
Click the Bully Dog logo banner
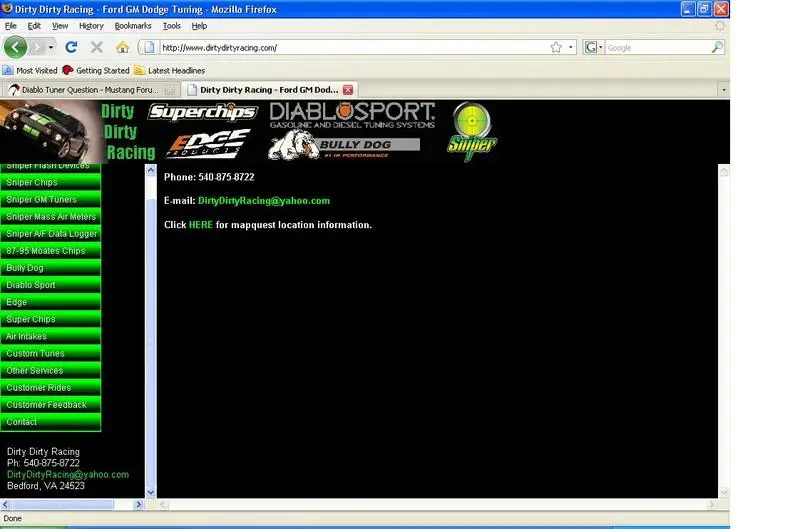pyautogui.click(x=344, y=145)
